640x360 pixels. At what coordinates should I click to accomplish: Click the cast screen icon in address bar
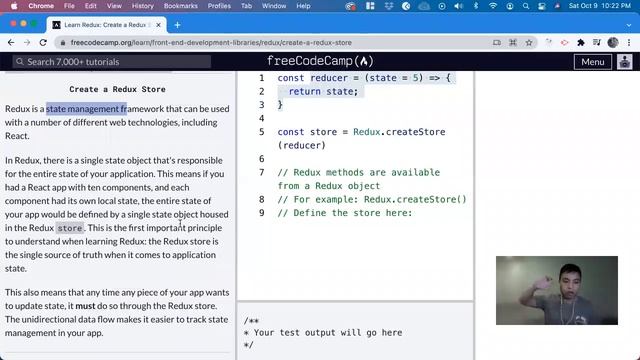(x=497, y=42)
